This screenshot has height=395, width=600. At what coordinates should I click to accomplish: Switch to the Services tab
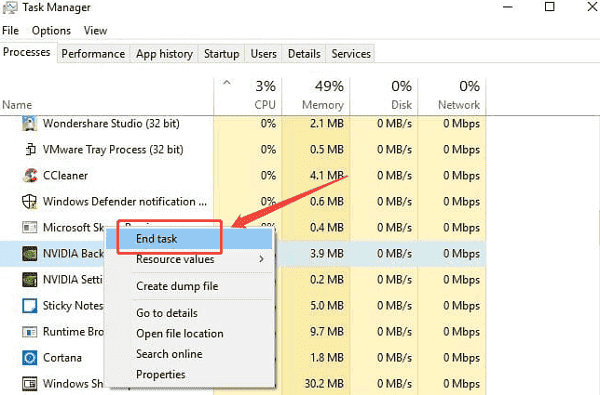pyautogui.click(x=351, y=54)
